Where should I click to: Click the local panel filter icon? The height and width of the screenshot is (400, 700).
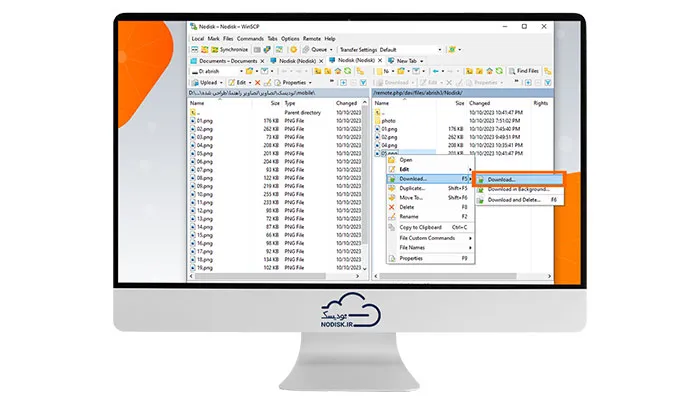[363, 83]
